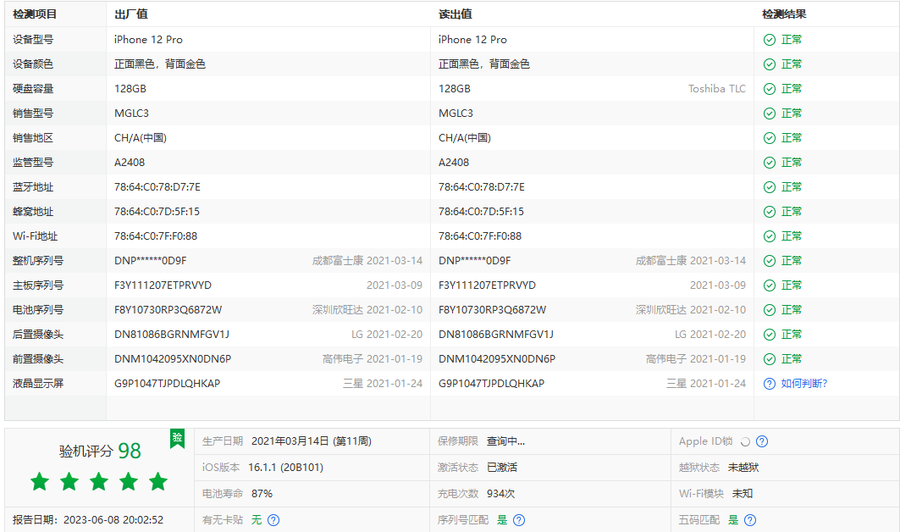Click the green 验 badge by the score
Image resolution: width=900 pixels, height=532 pixels.
[177, 438]
